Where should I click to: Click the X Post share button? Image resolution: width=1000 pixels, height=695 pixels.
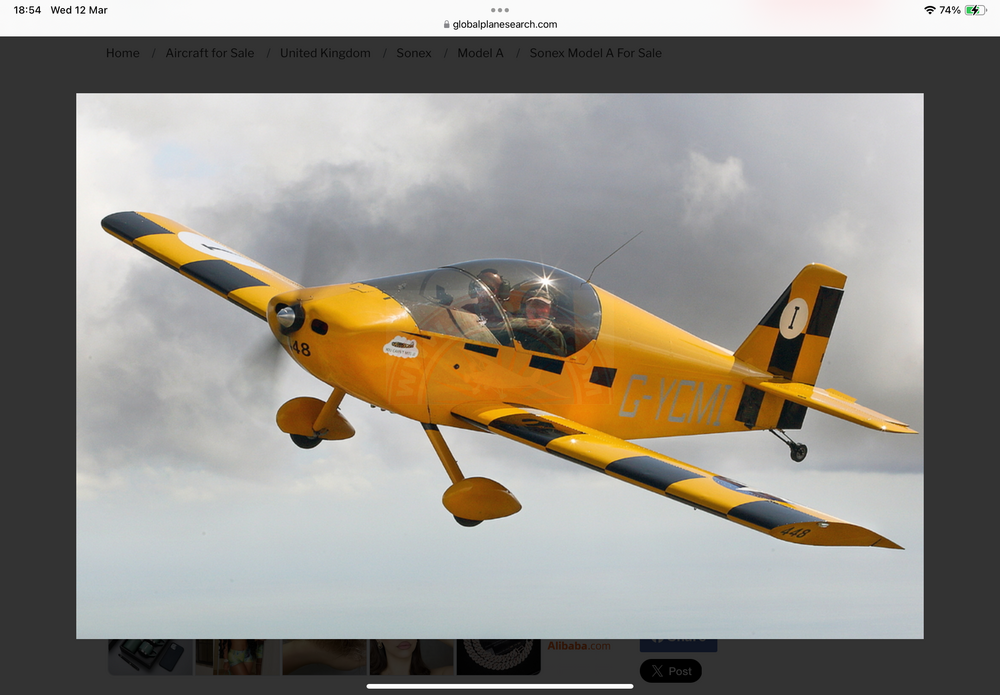(670, 671)
